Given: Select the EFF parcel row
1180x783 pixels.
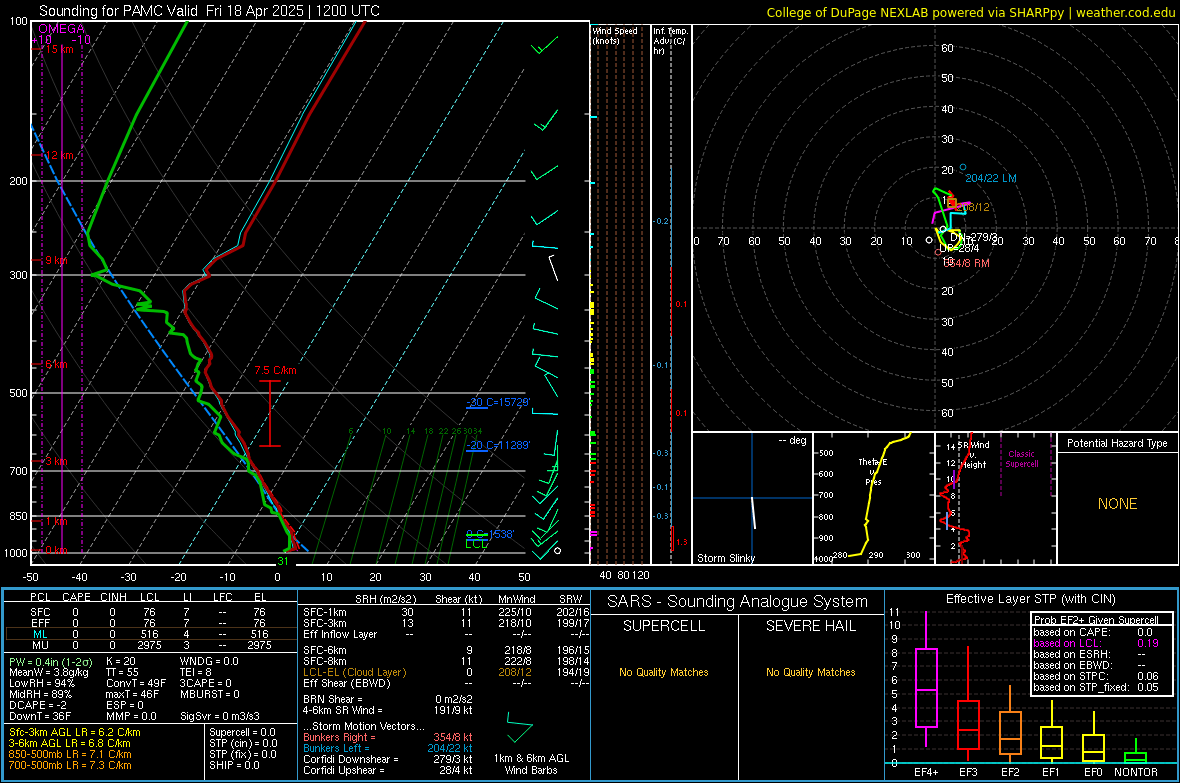Looking at the screenshot, I should click(150, 623).
